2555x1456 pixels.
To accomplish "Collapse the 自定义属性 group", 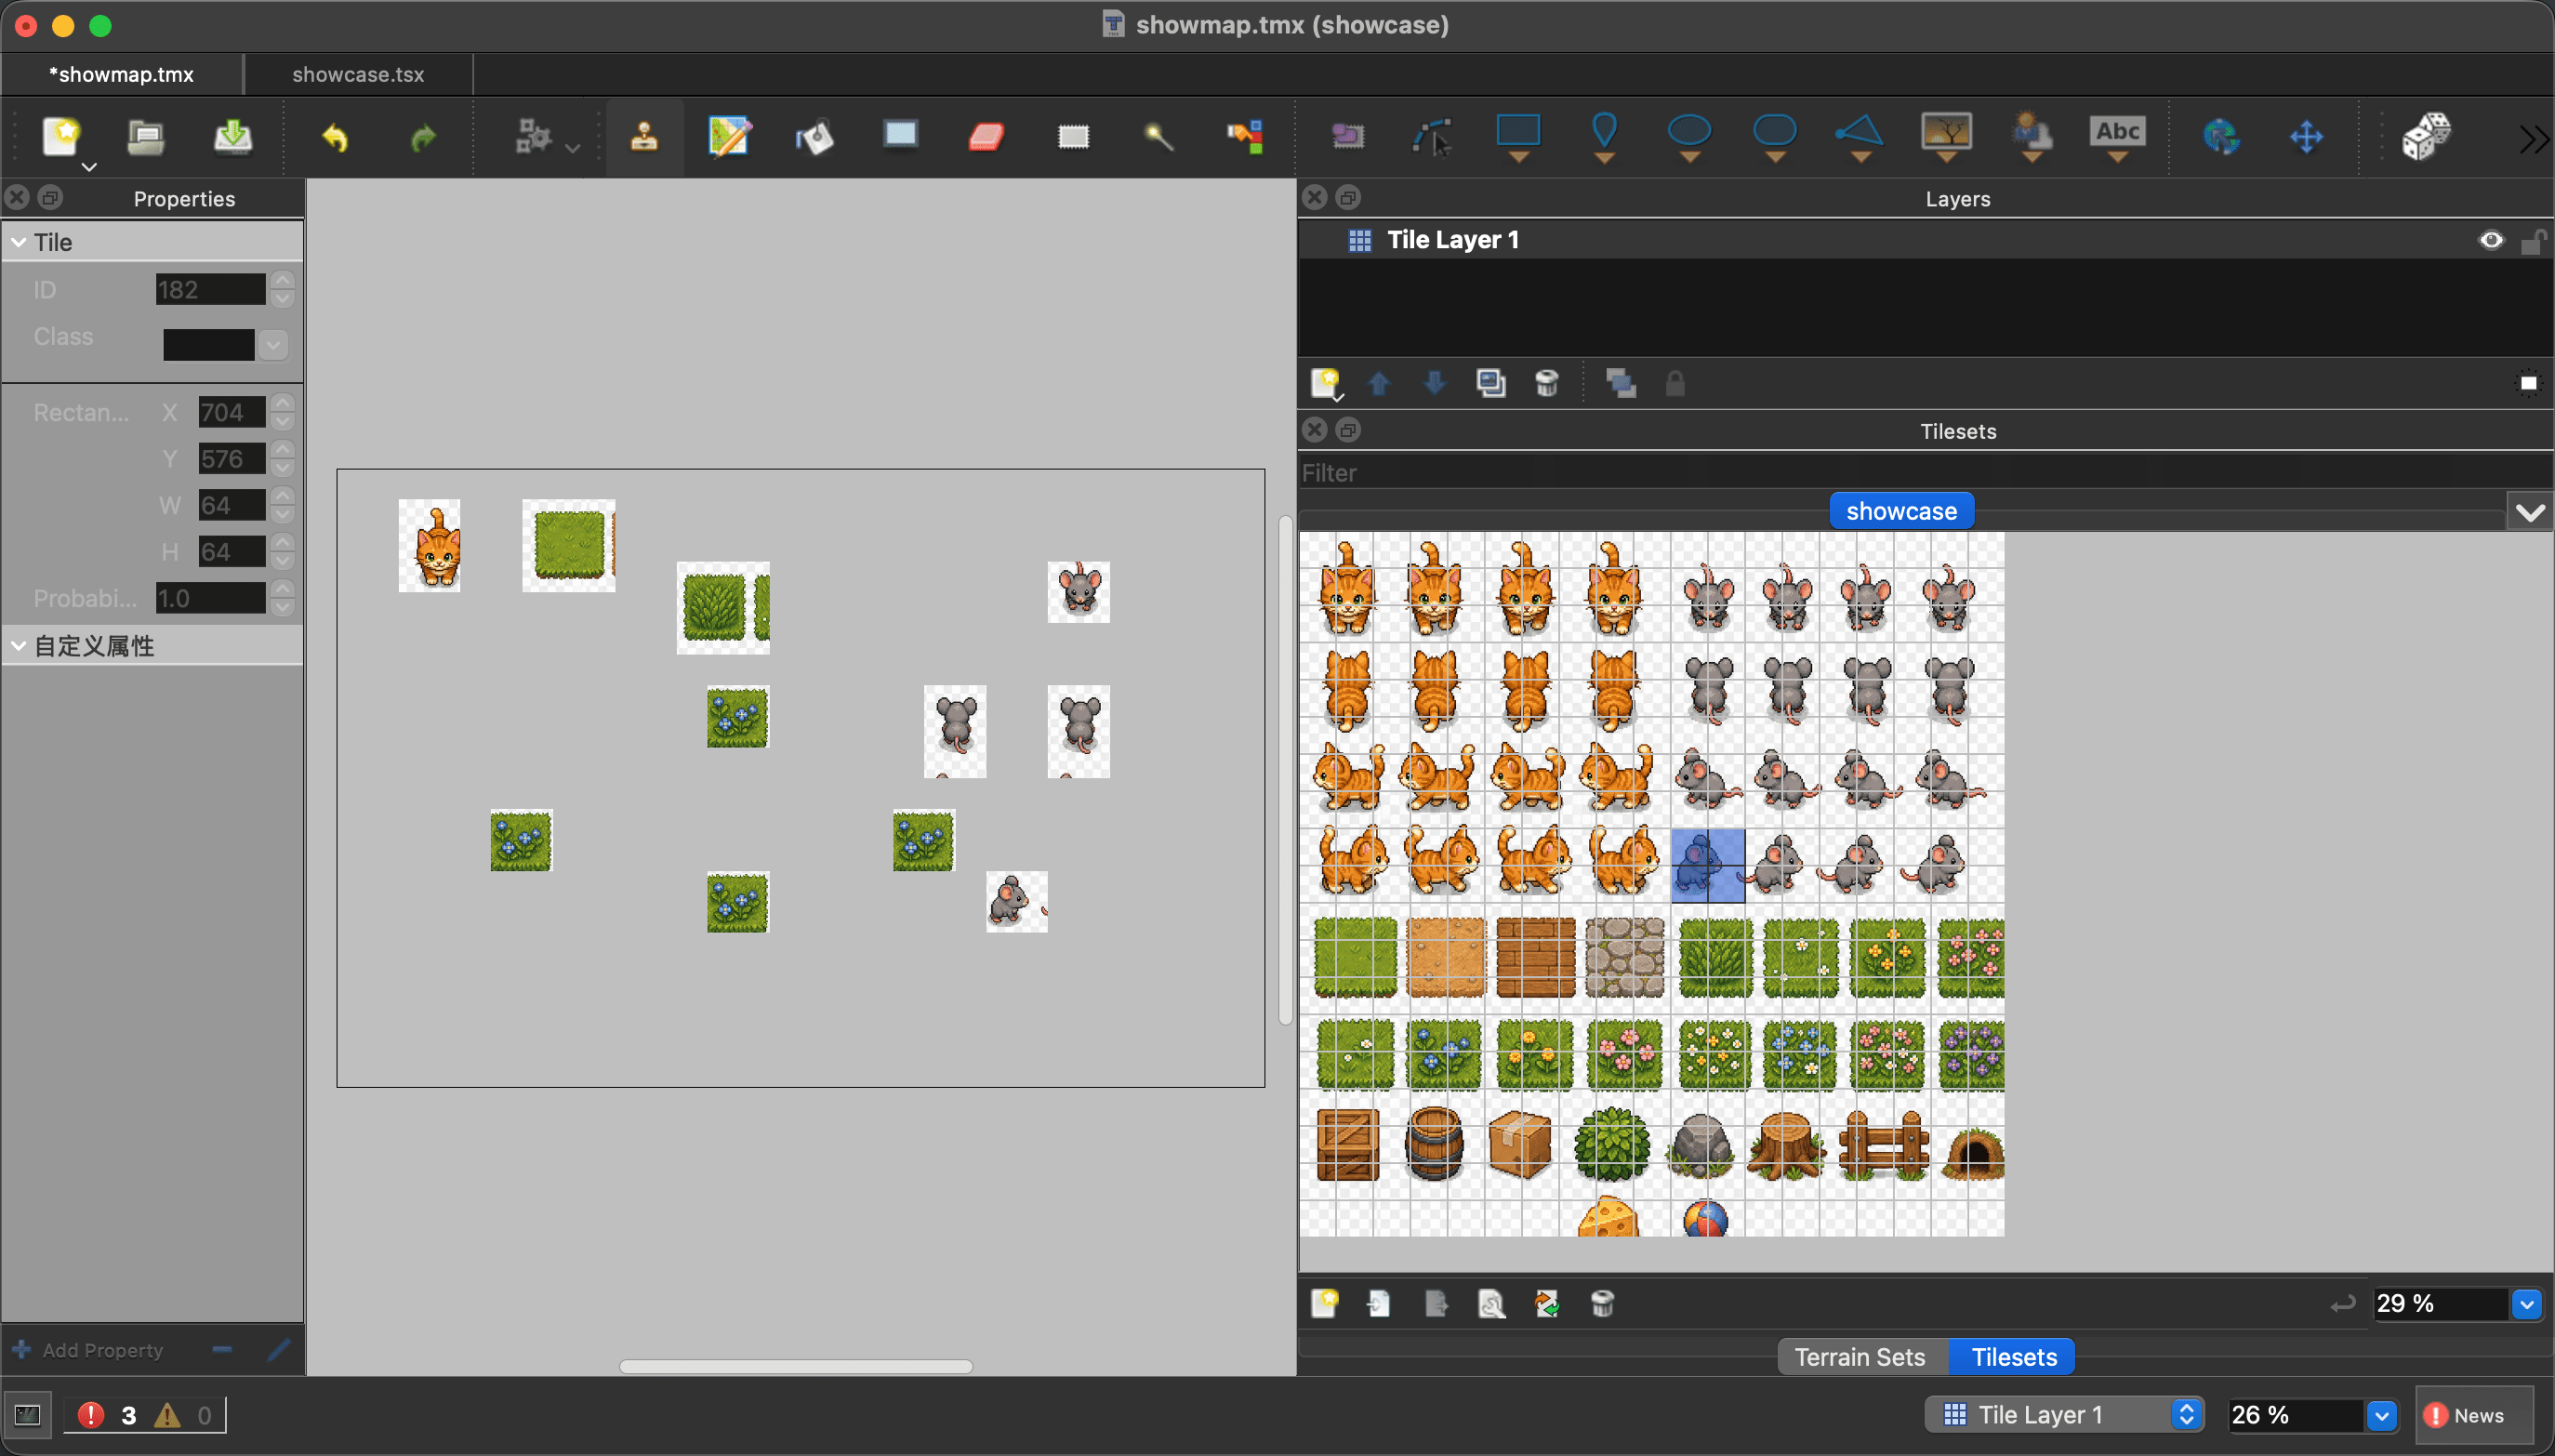I will [x=19, y=646].
